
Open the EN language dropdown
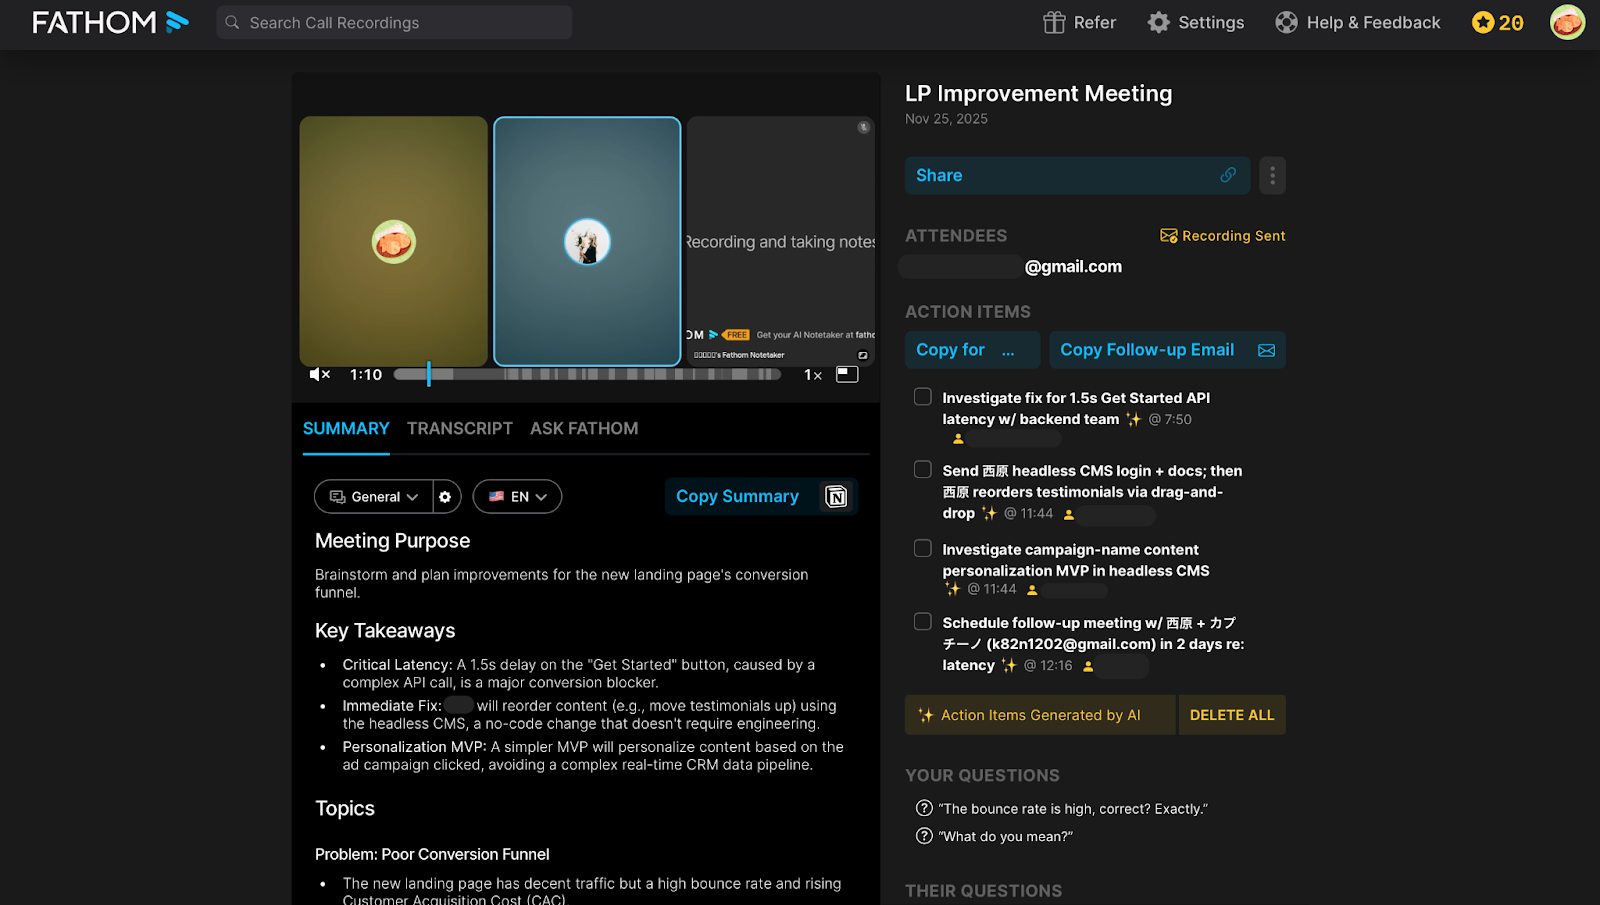517,497
